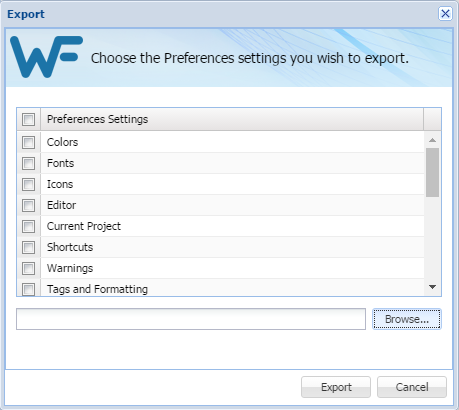This screenshot has height=410, width=459.
Task: Dismiss the dialog with Cancel
Action: pos(412,387)
